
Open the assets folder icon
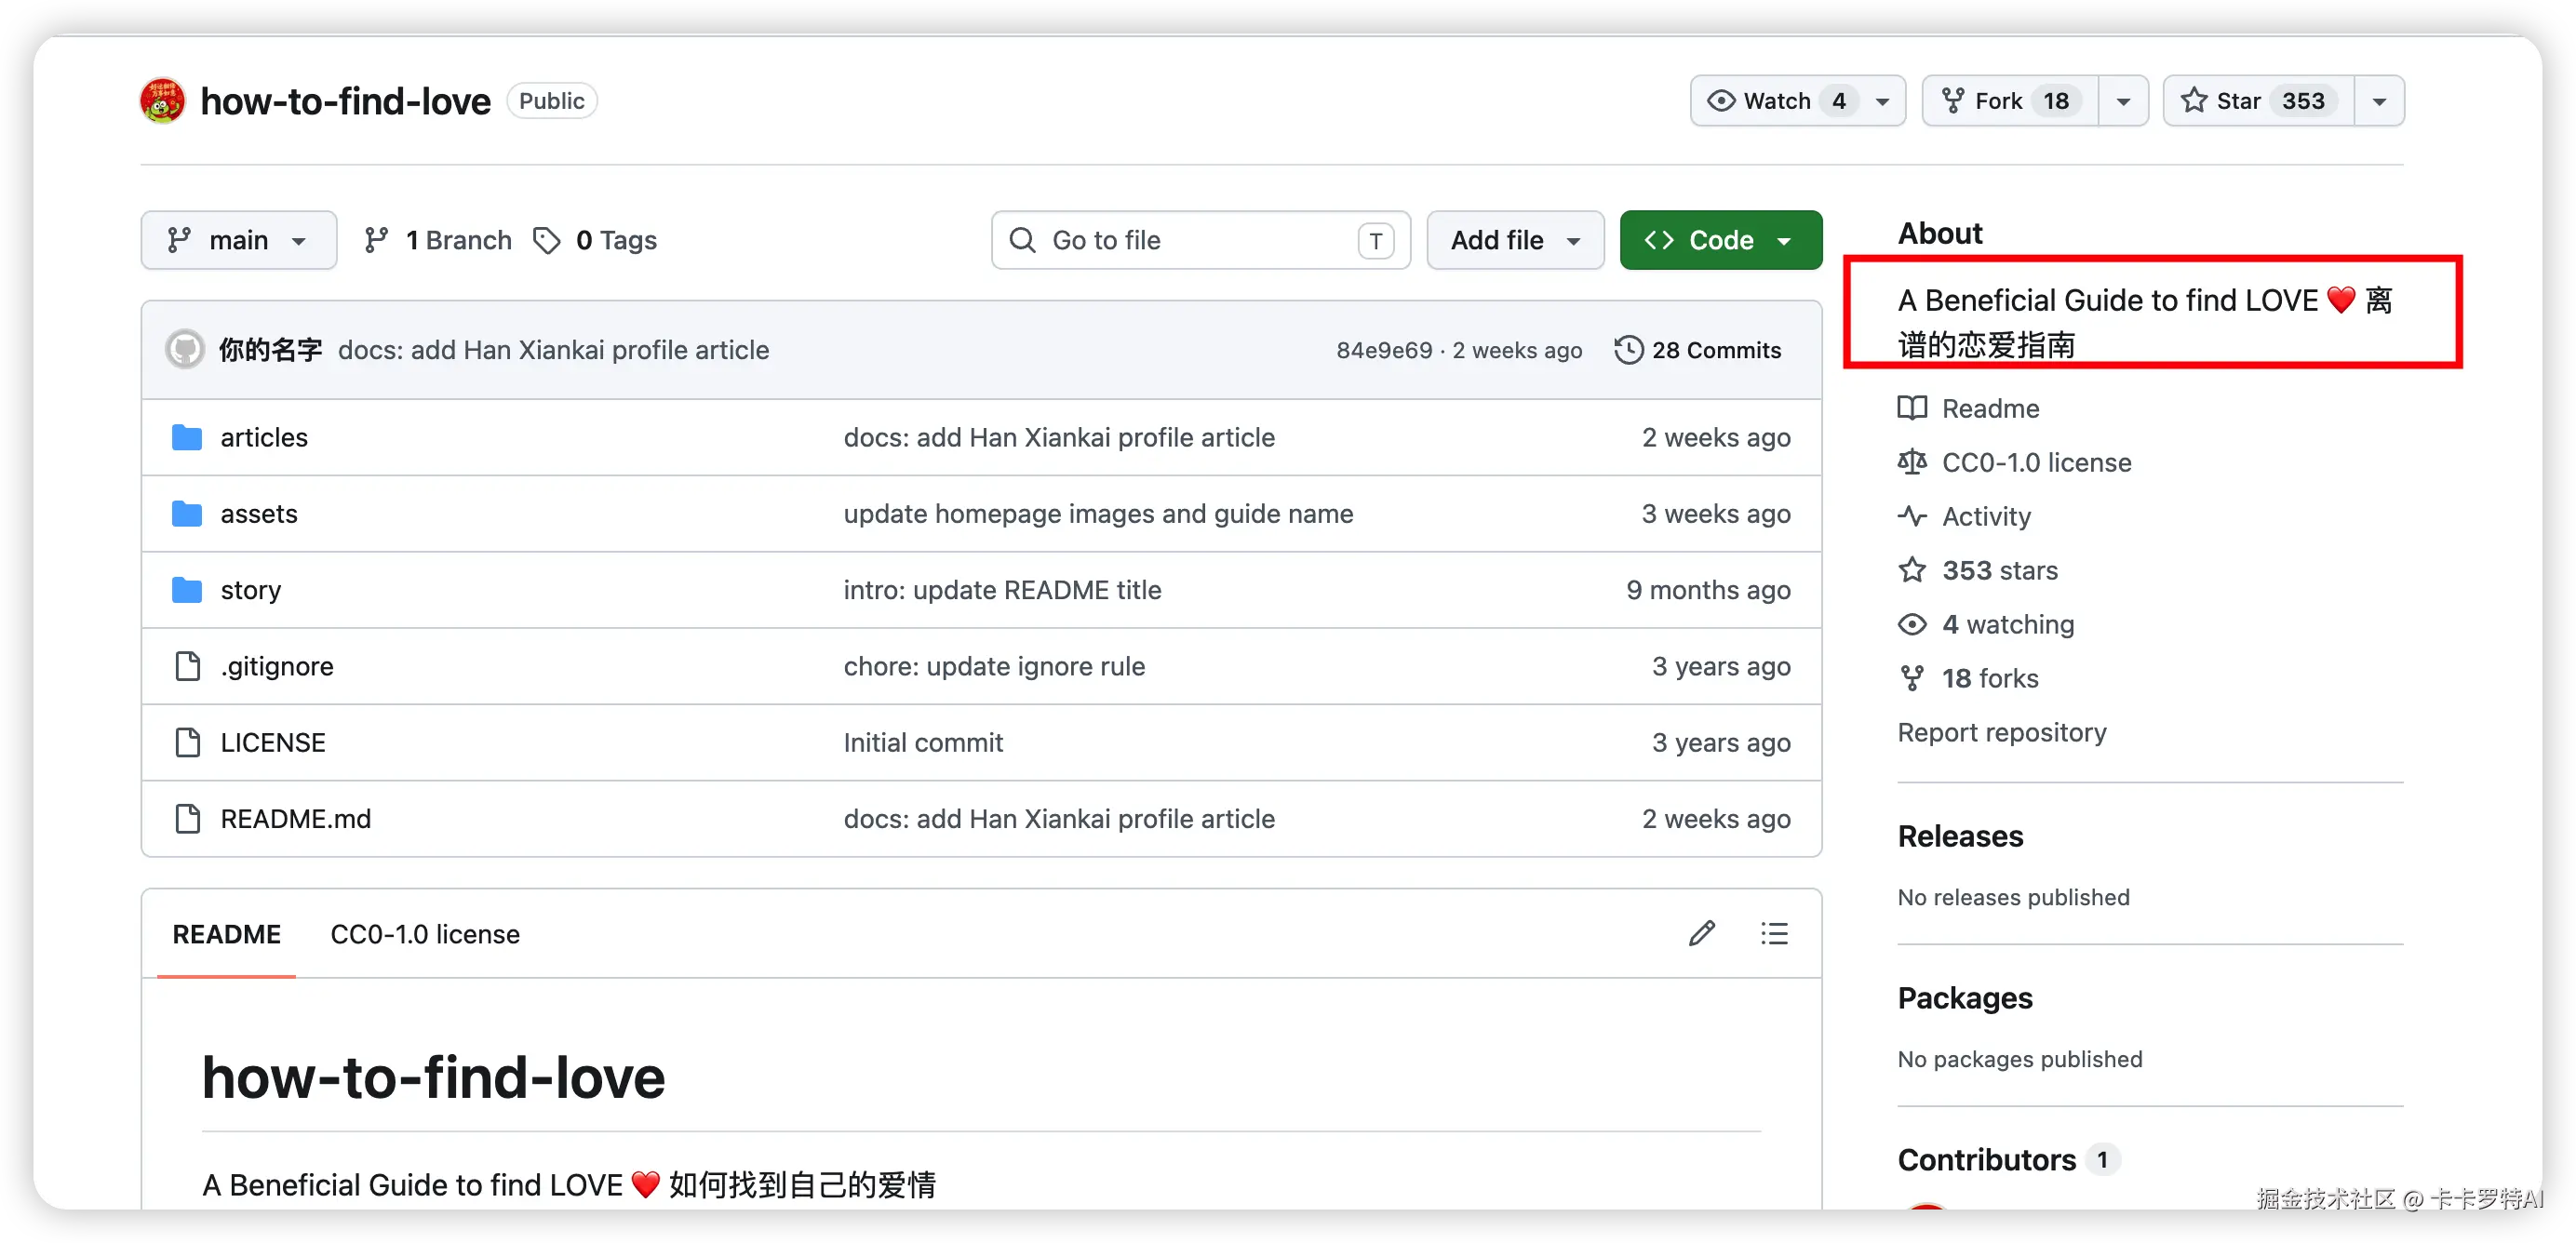click(187, 514)
